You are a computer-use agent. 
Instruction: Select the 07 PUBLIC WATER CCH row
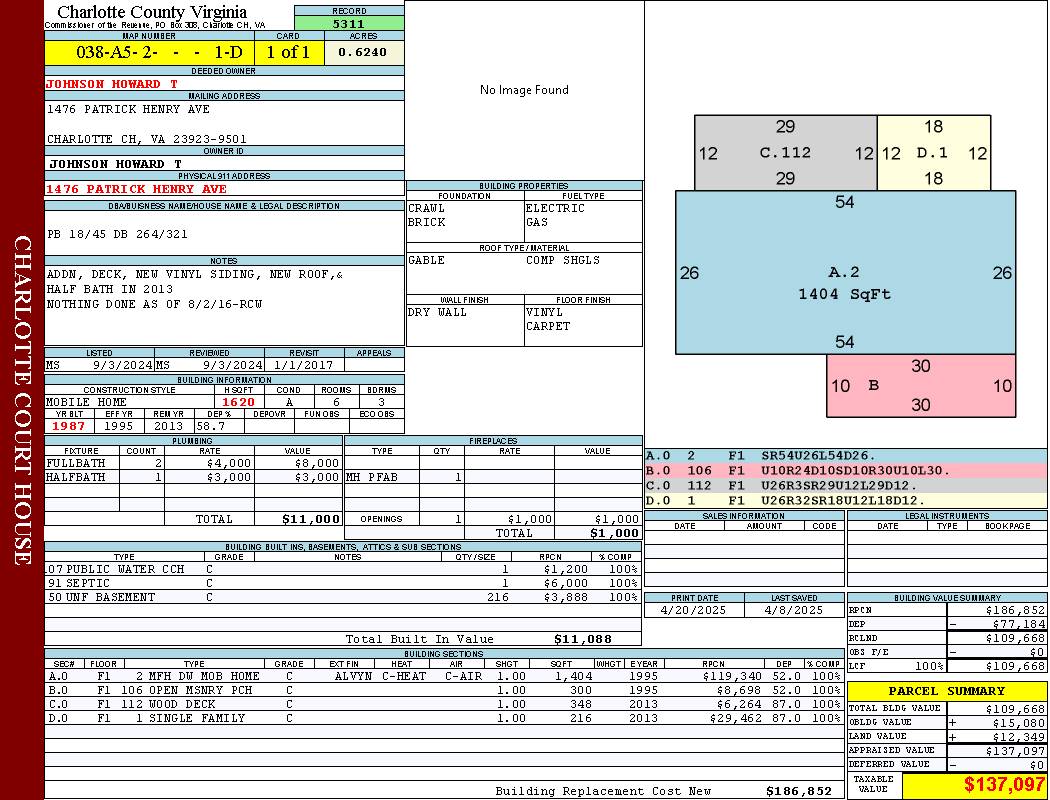coord(342,569)
